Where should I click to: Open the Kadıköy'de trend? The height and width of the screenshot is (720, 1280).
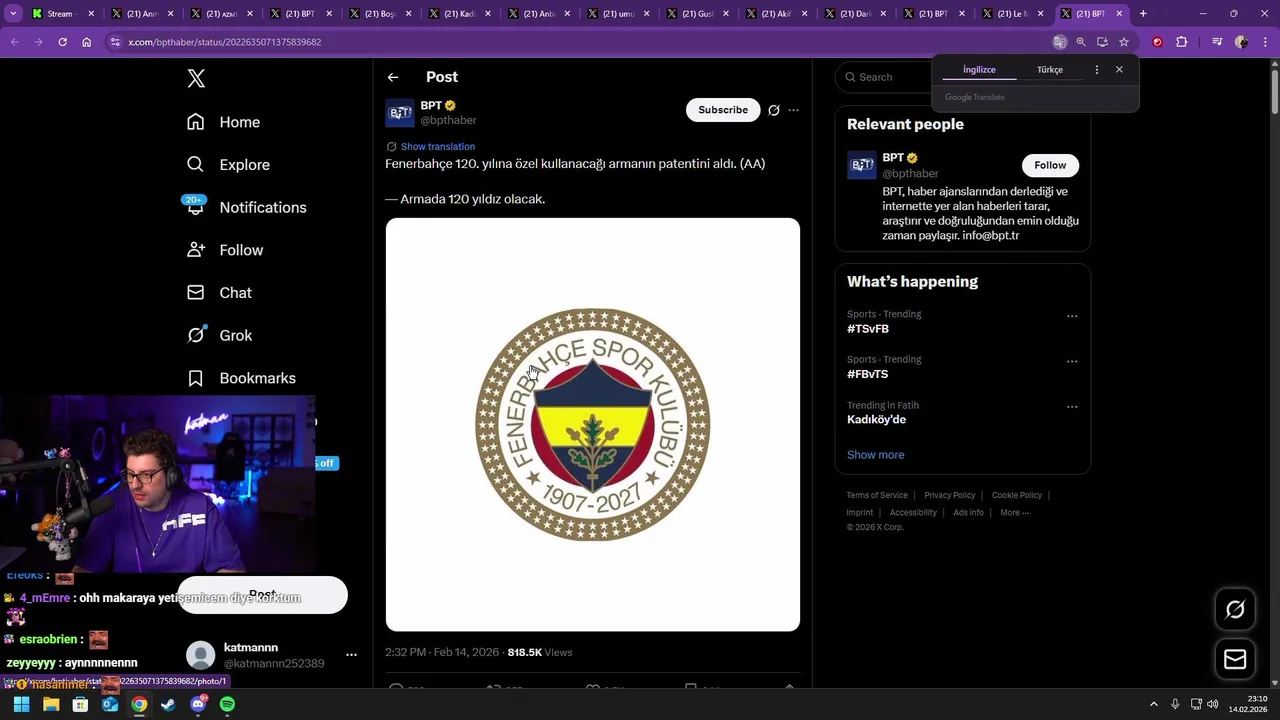click(876, 420)
